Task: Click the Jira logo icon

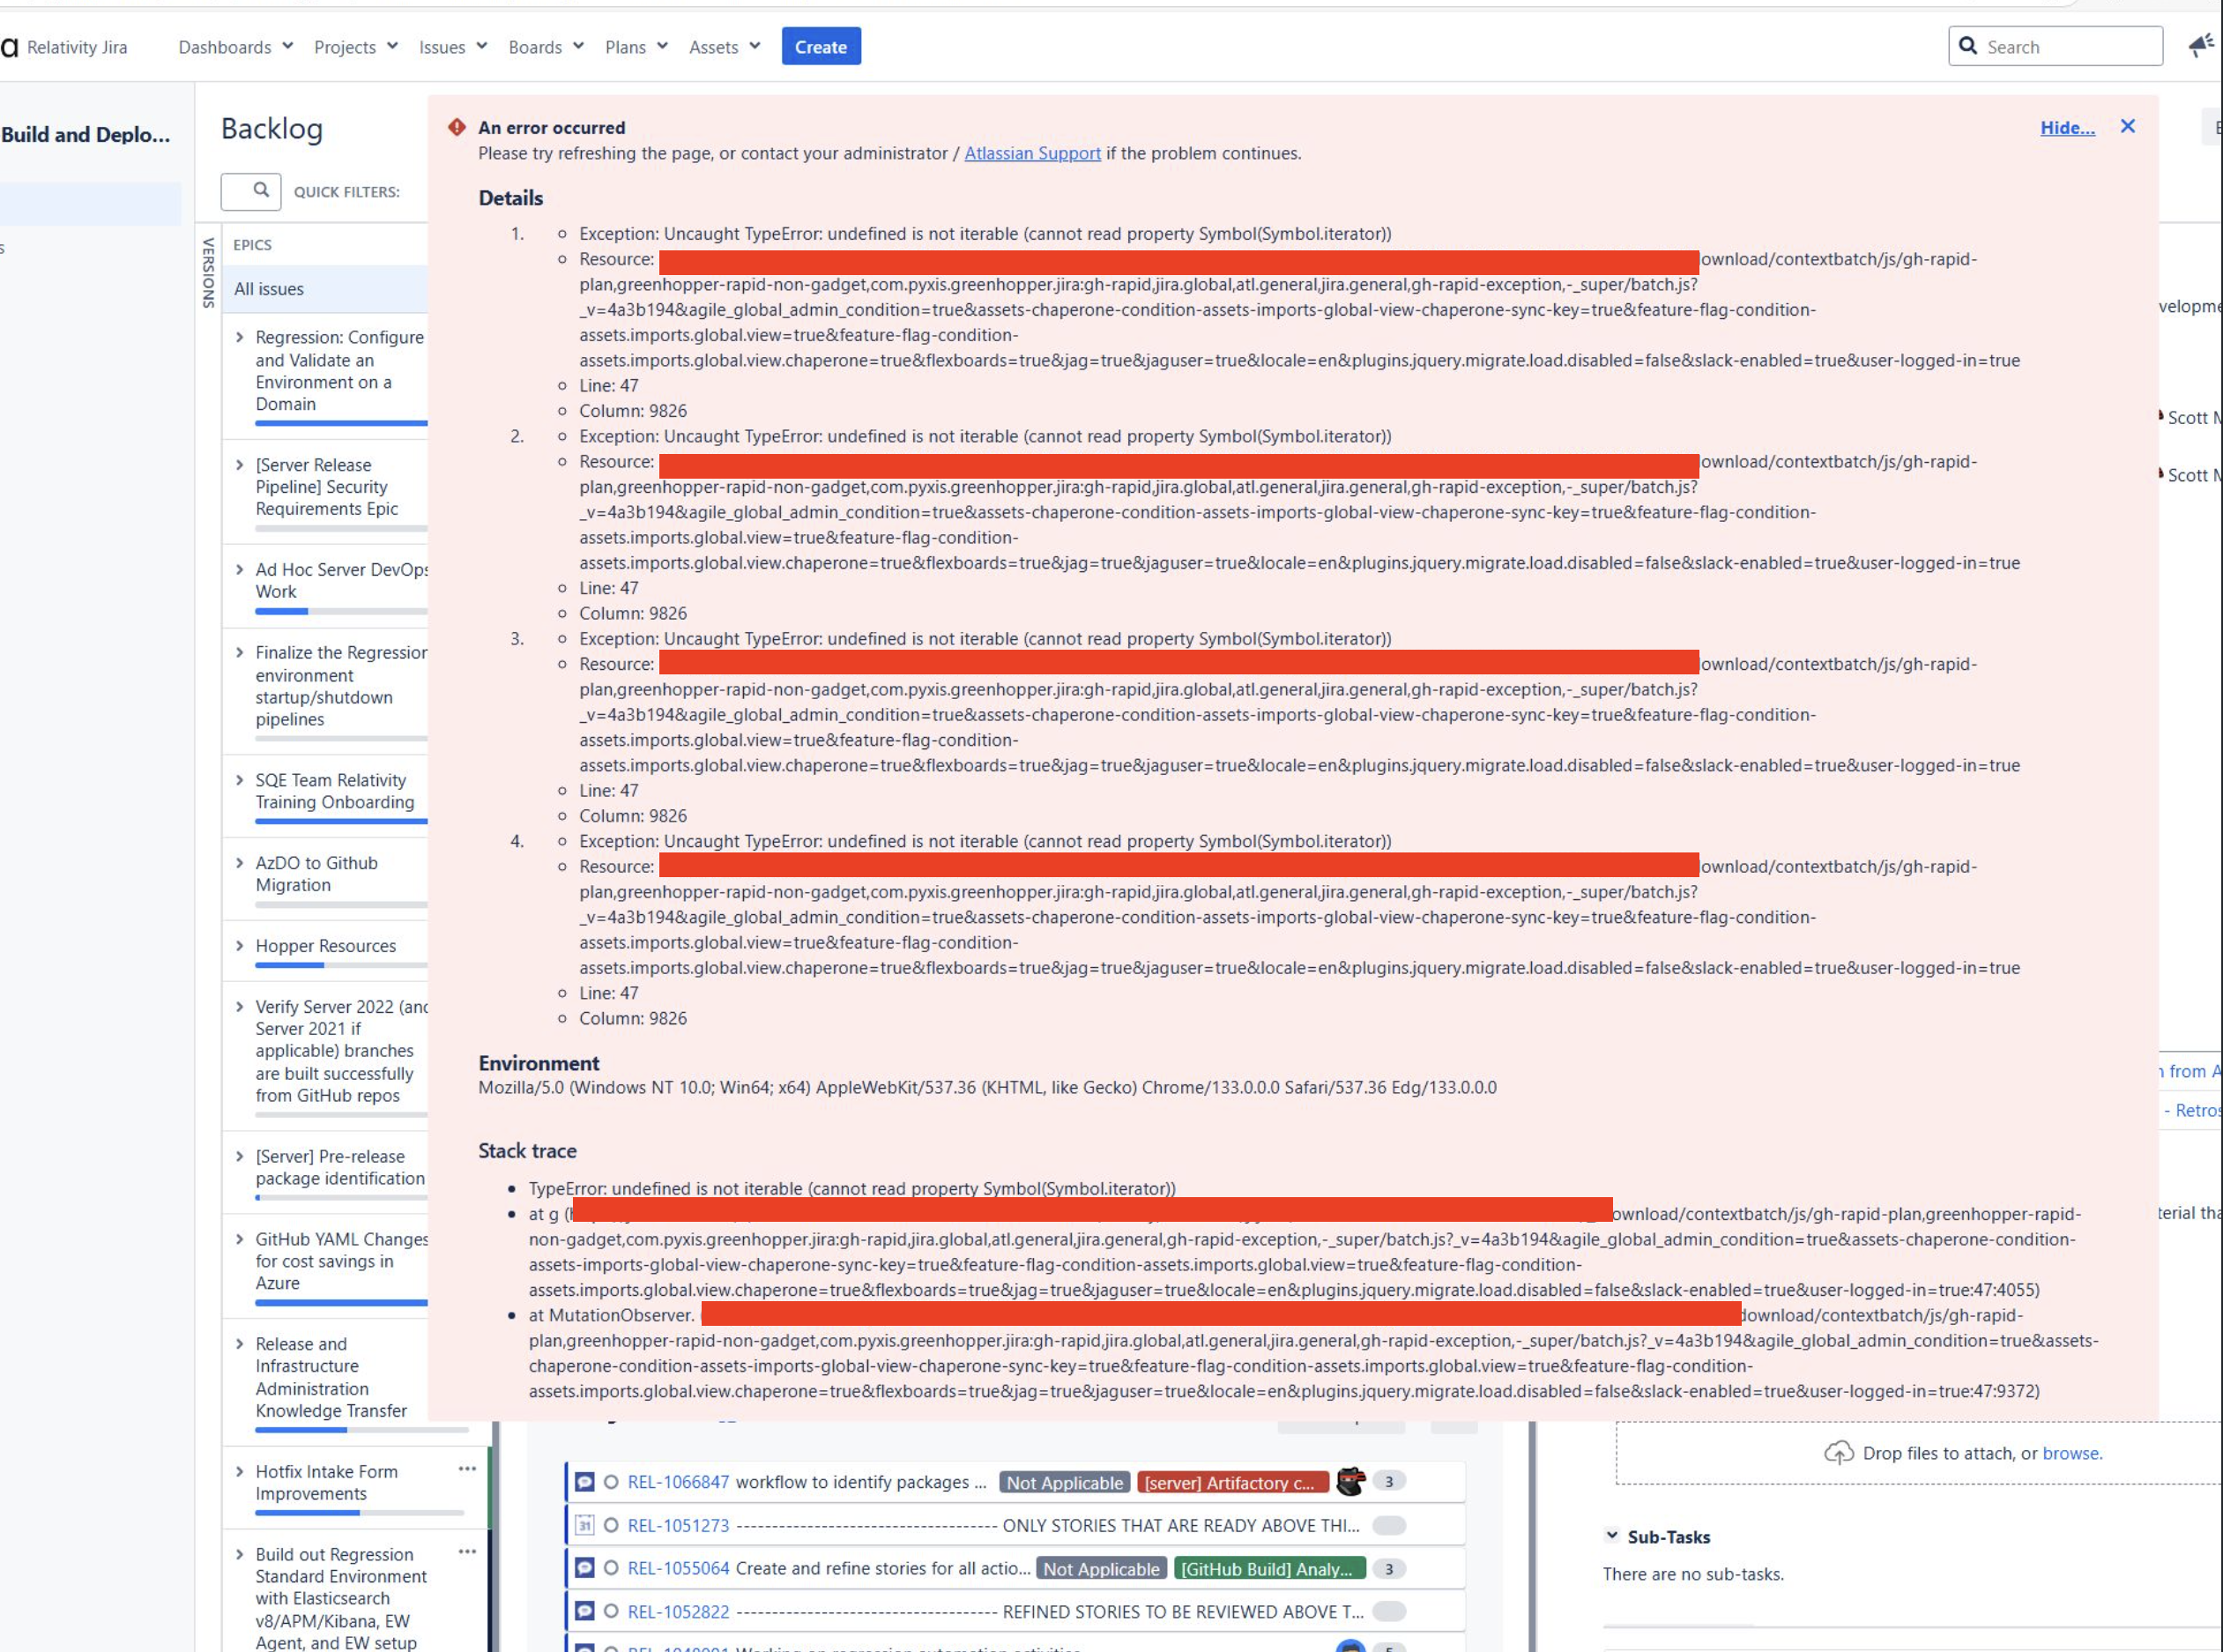Action: pyautogui.click(x=9, y=47)
